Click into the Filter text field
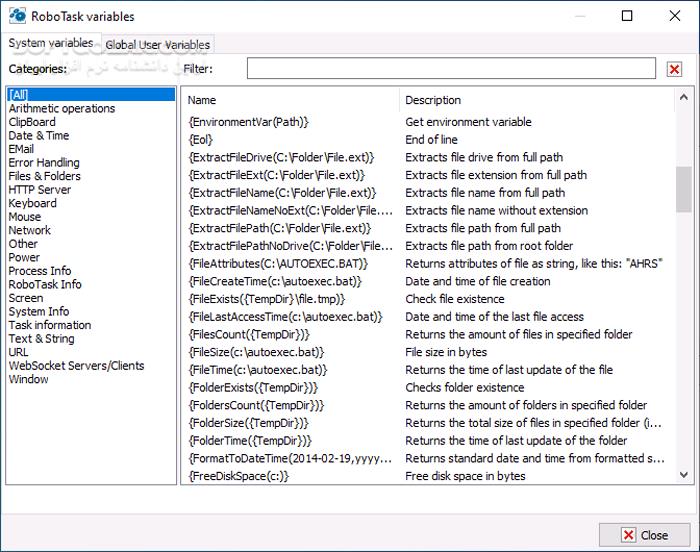Viewport: 700px width, 552px height. coord(451,68)
